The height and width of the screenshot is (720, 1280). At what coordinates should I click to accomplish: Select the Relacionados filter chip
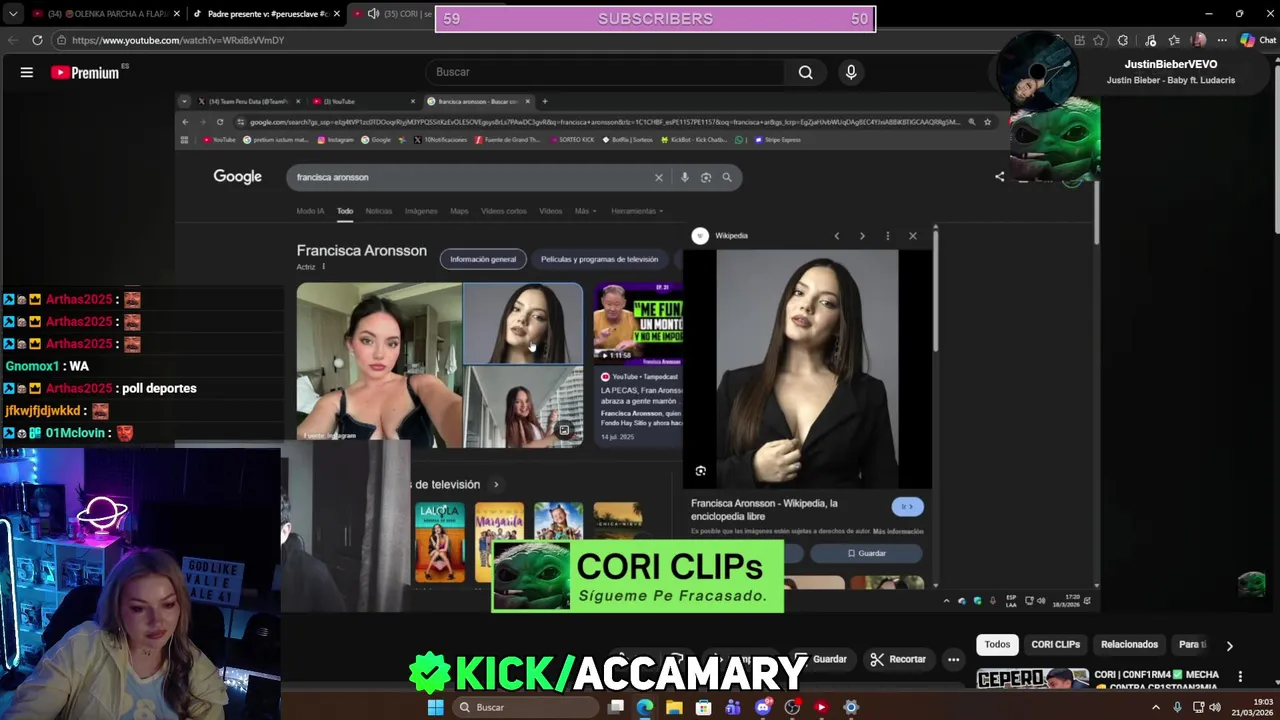(1129, 645)
